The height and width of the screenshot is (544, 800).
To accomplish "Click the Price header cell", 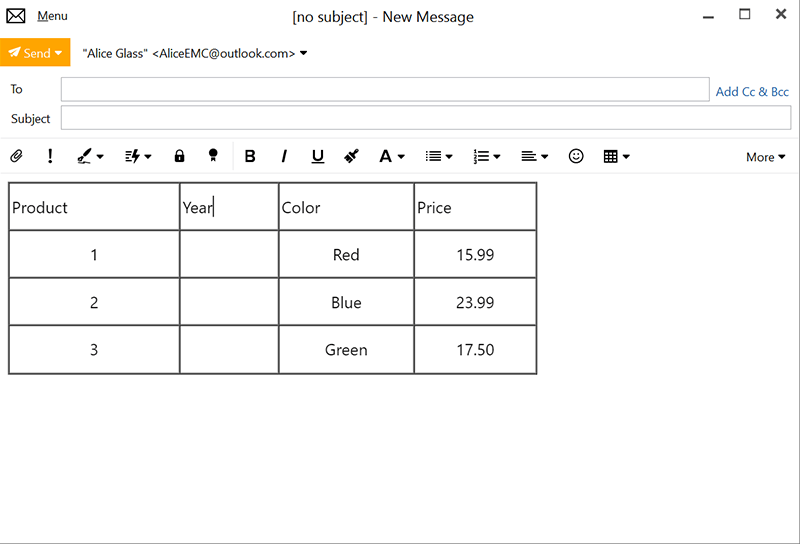I will [x=476, y=207].
